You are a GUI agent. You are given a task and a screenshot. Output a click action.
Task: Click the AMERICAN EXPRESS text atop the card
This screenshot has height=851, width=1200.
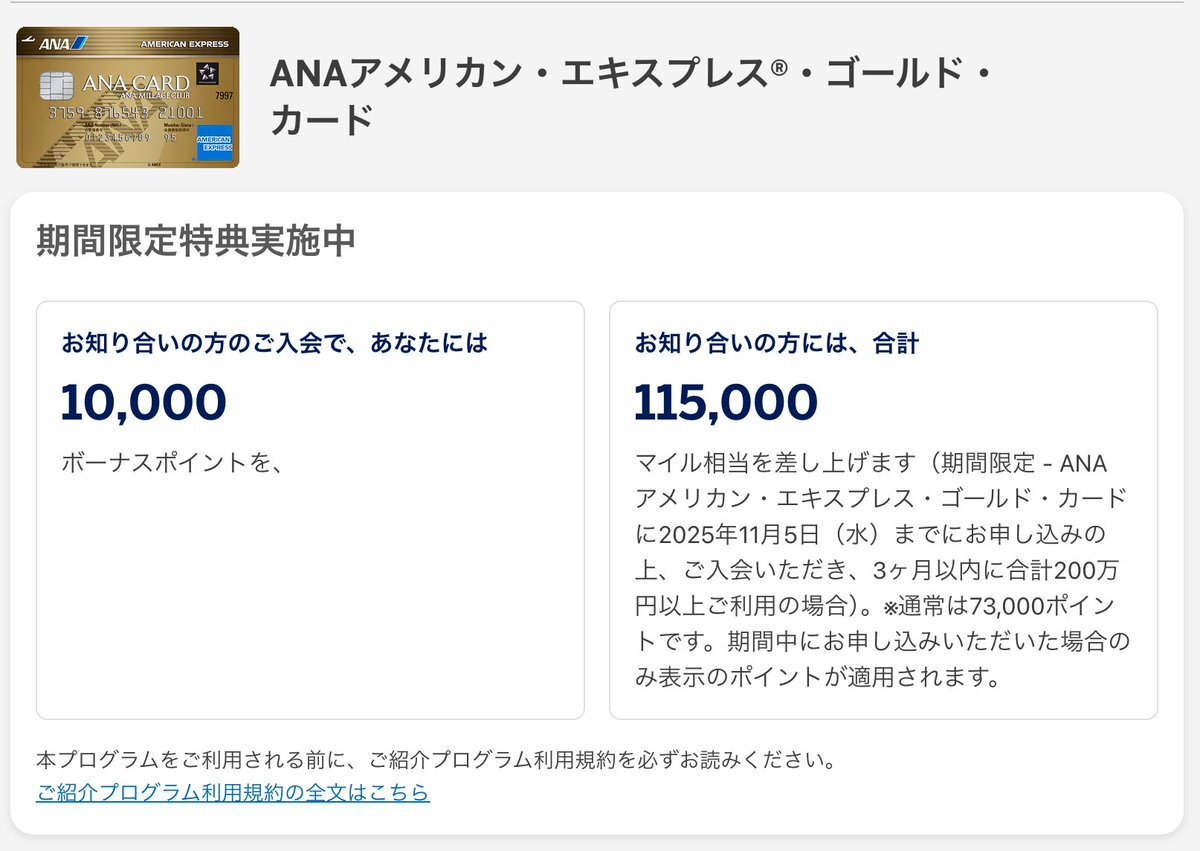186,44
